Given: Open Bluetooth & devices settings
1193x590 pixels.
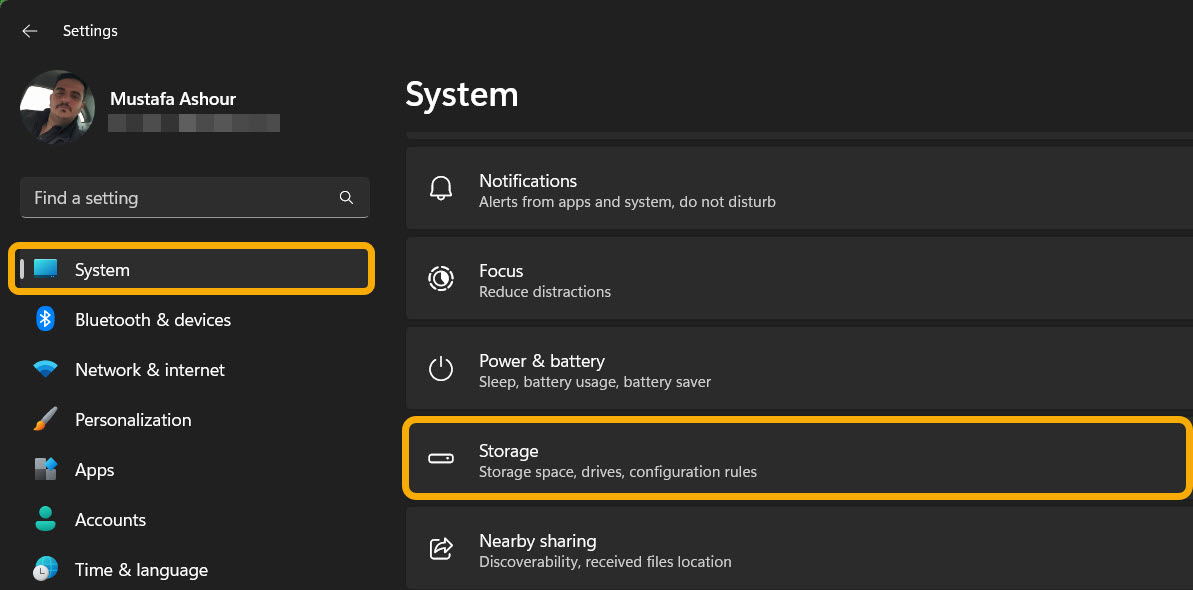Looking at the screenshot, I should (x=152, y=319).
